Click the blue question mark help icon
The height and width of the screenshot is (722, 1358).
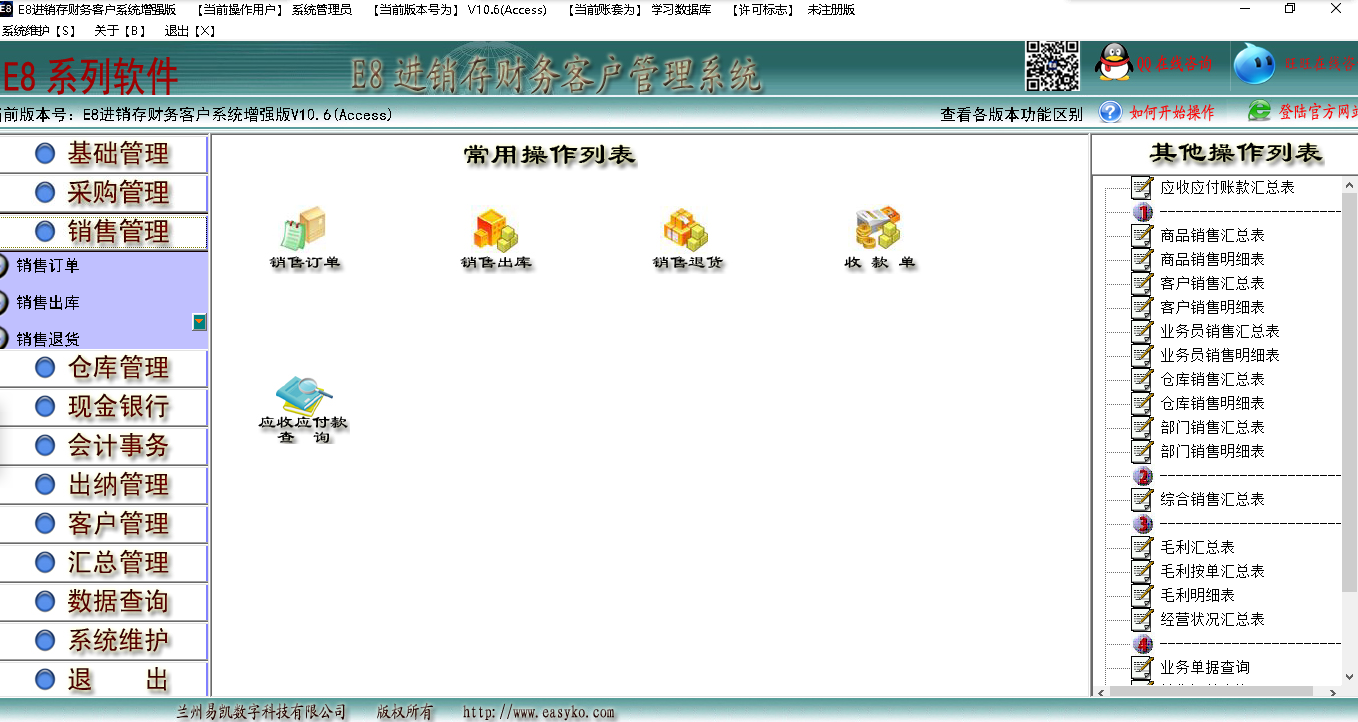click(x=1110, y=112)
